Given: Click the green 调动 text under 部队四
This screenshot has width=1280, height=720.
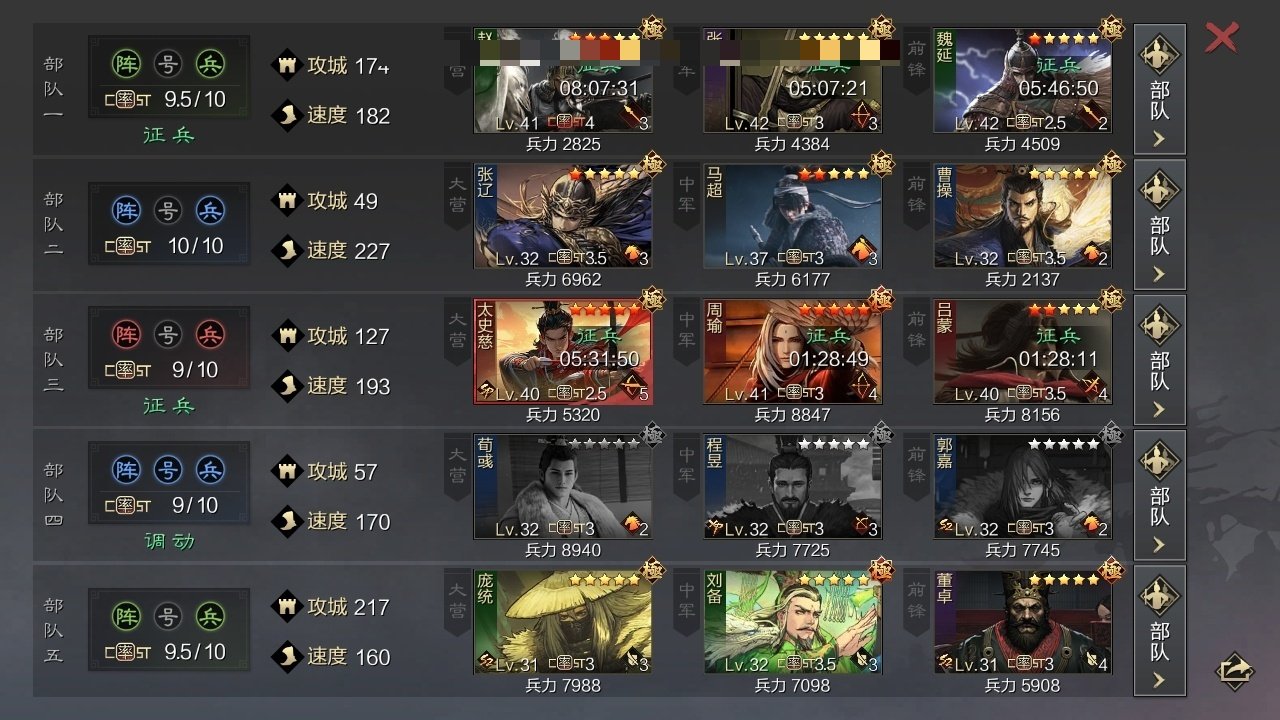Looking at the screenshot, I should click(169, 541).
